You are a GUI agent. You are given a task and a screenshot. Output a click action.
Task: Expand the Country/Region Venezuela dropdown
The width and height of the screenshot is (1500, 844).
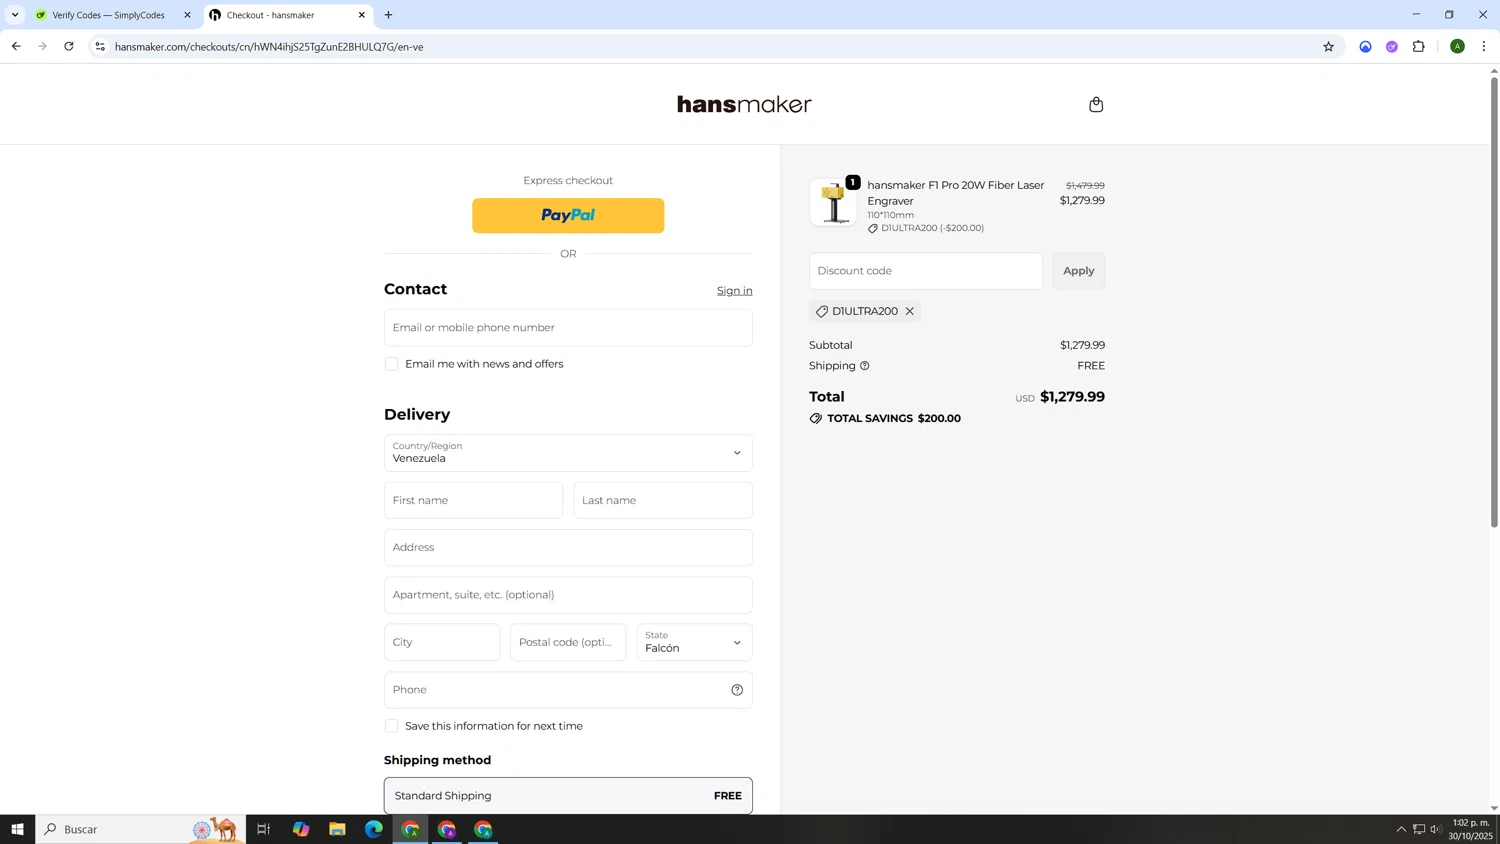(568, 453)
